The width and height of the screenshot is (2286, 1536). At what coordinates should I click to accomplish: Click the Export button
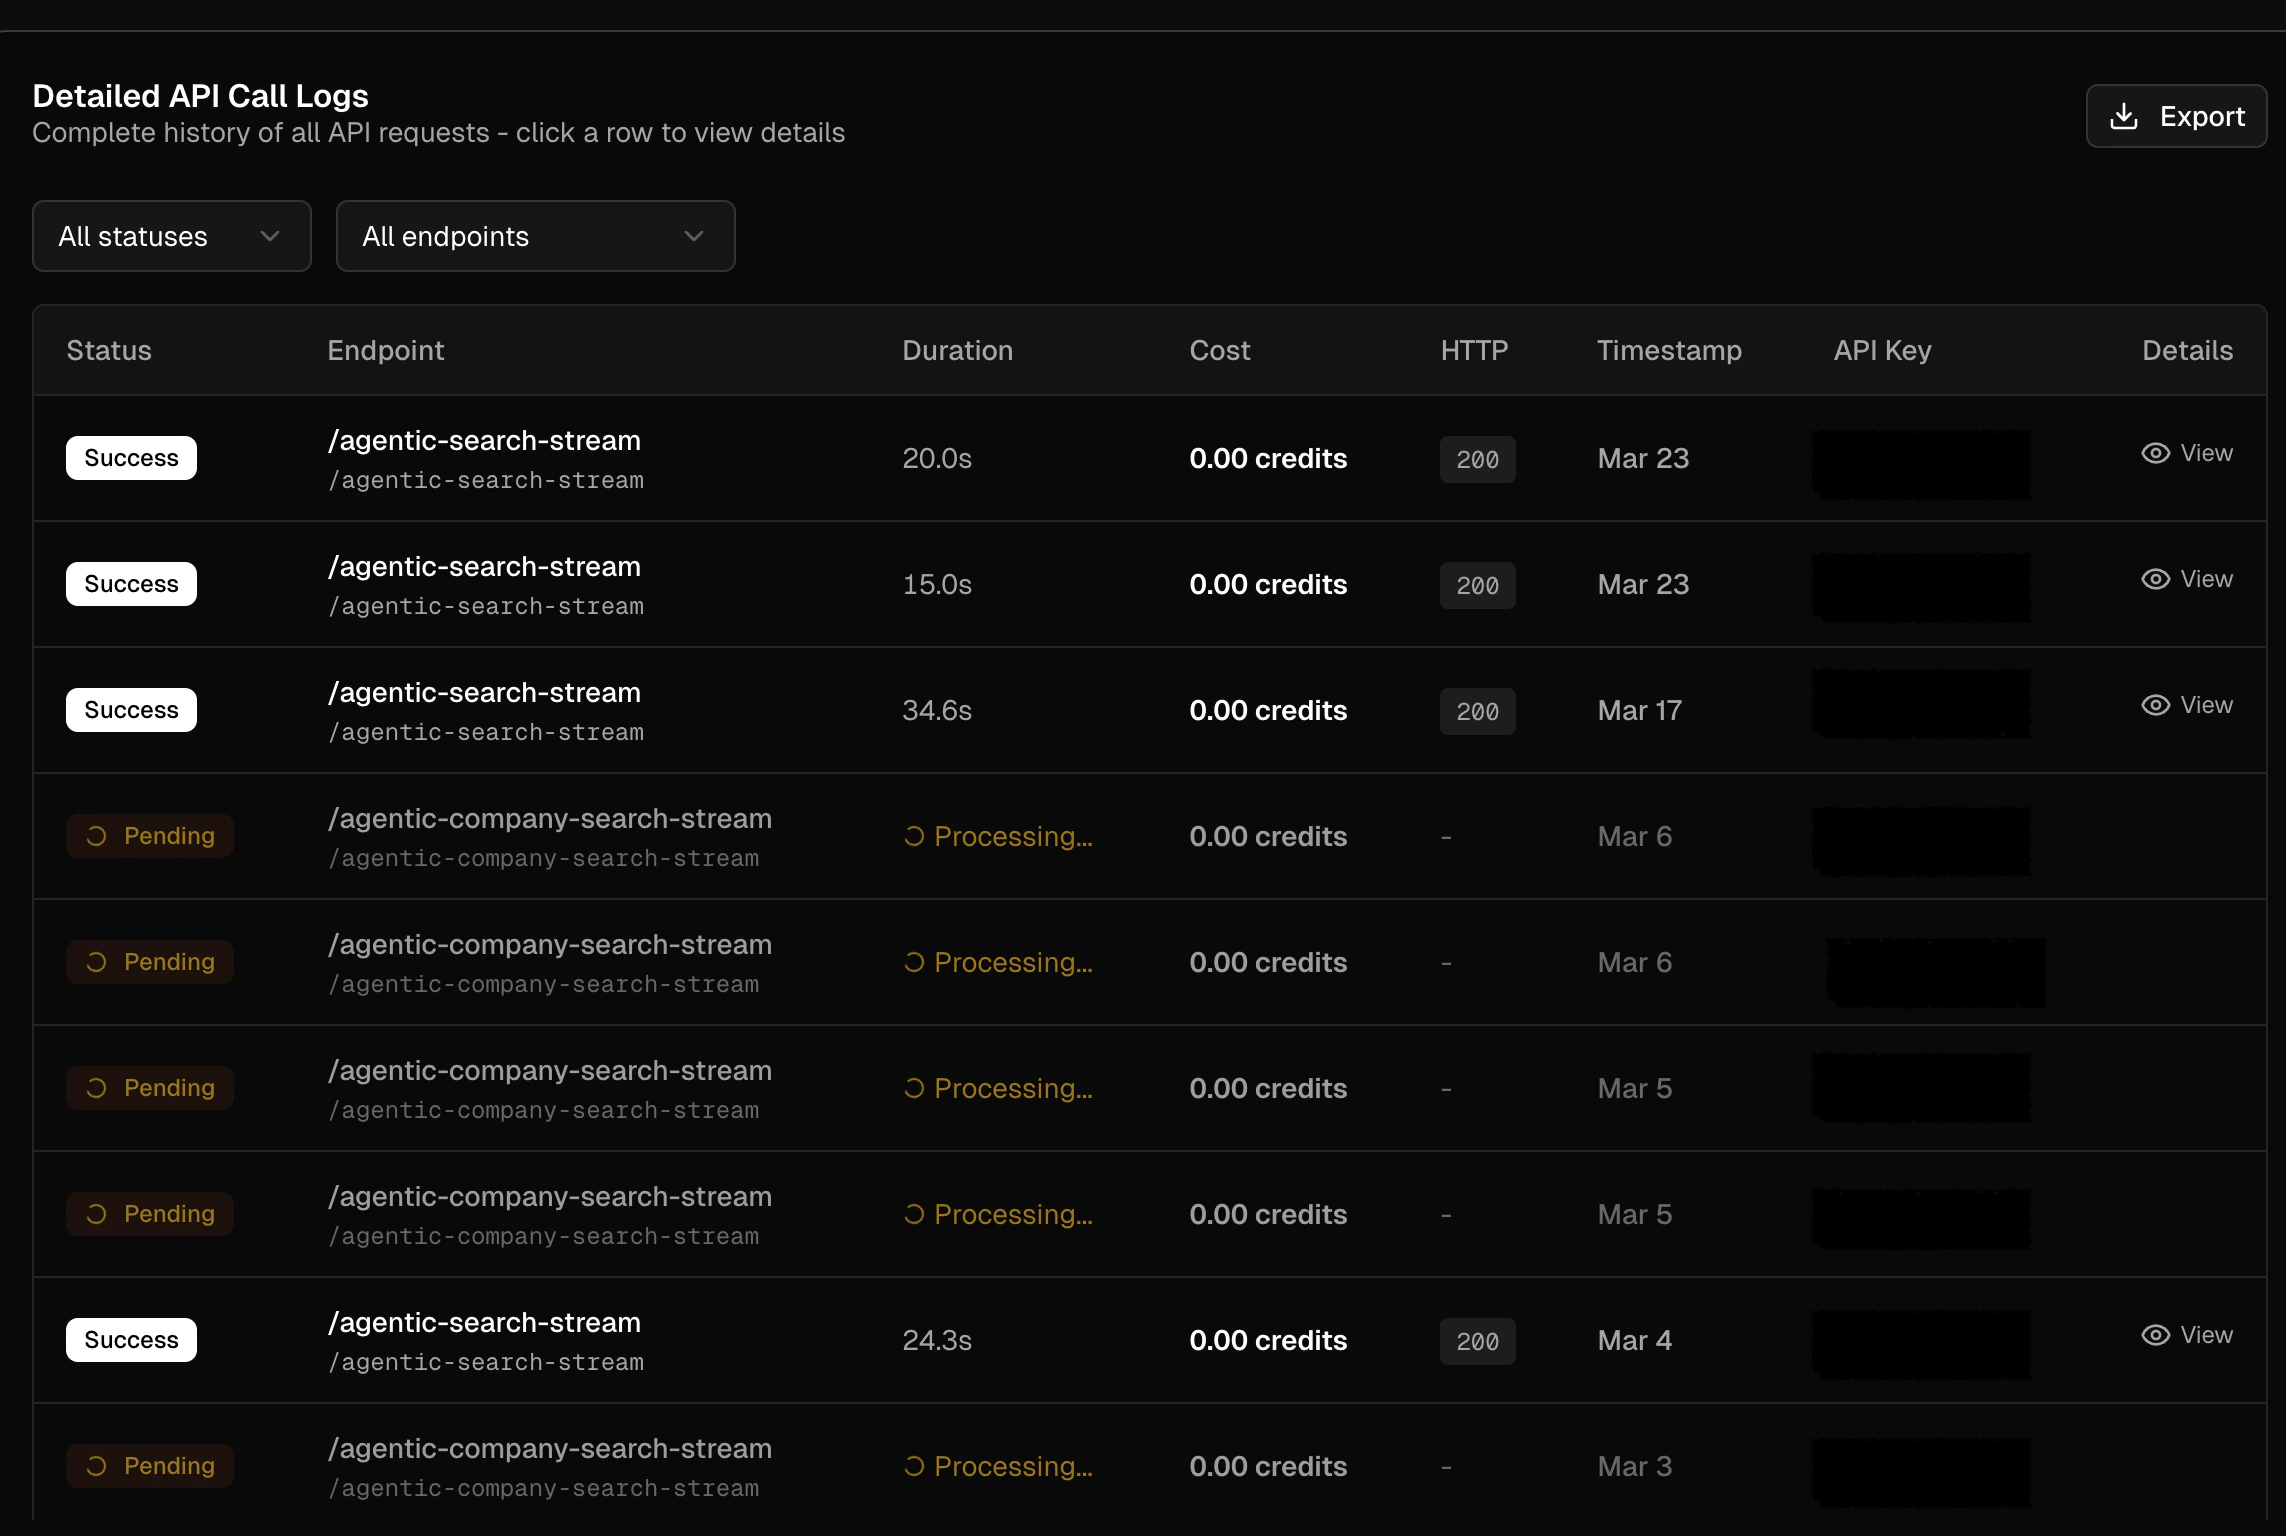click(2176, 116)
